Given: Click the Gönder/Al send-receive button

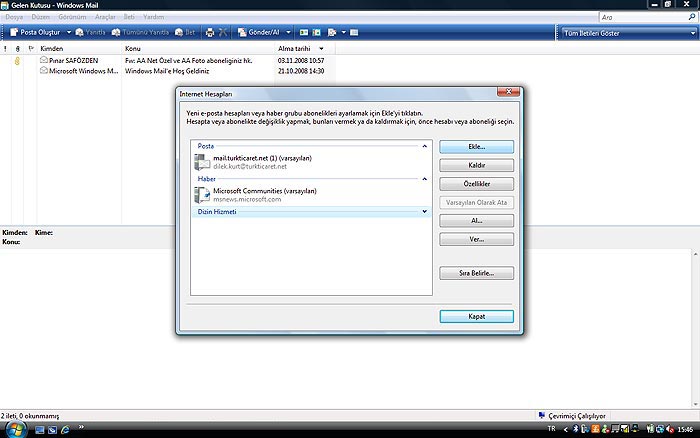Looking at the screenshot, I should pyautogui.click(x=258, y=32).
